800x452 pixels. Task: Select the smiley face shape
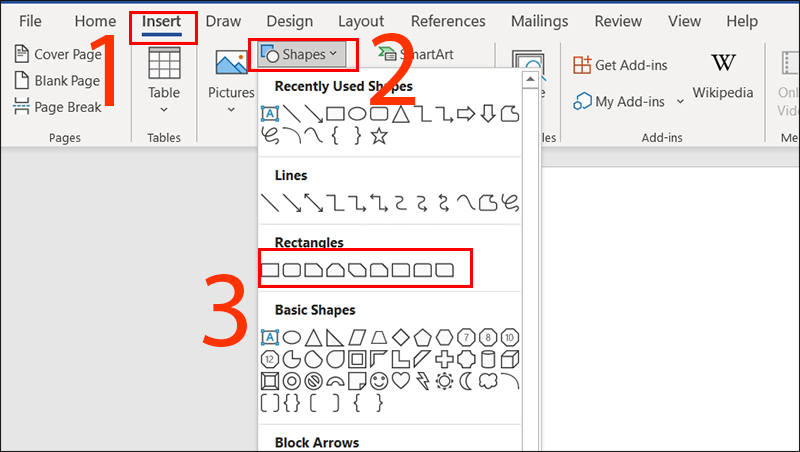coord(378,381)
